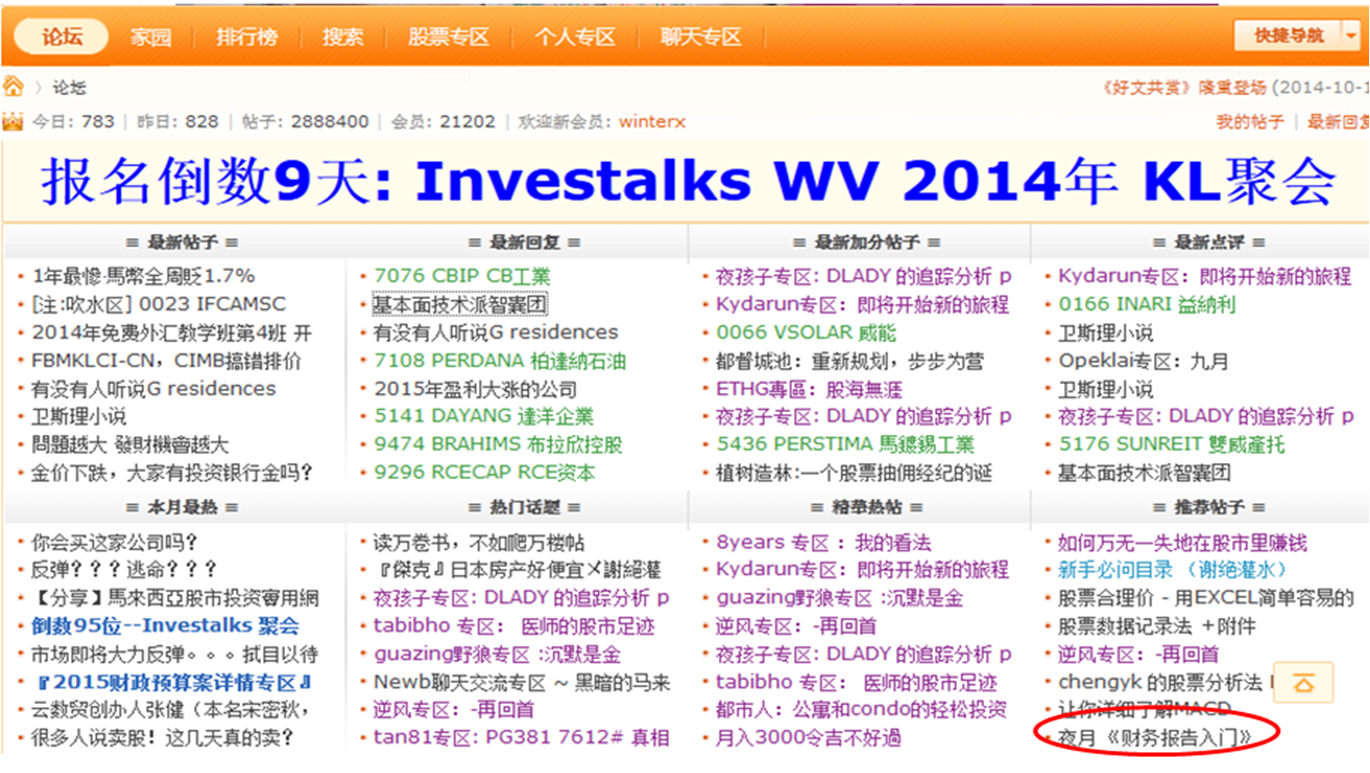The height and width of the screenshot is (773, 1370).
Task: Open 5141 DAYANG 達洋企業 thread
Action: tap(483, 416)
